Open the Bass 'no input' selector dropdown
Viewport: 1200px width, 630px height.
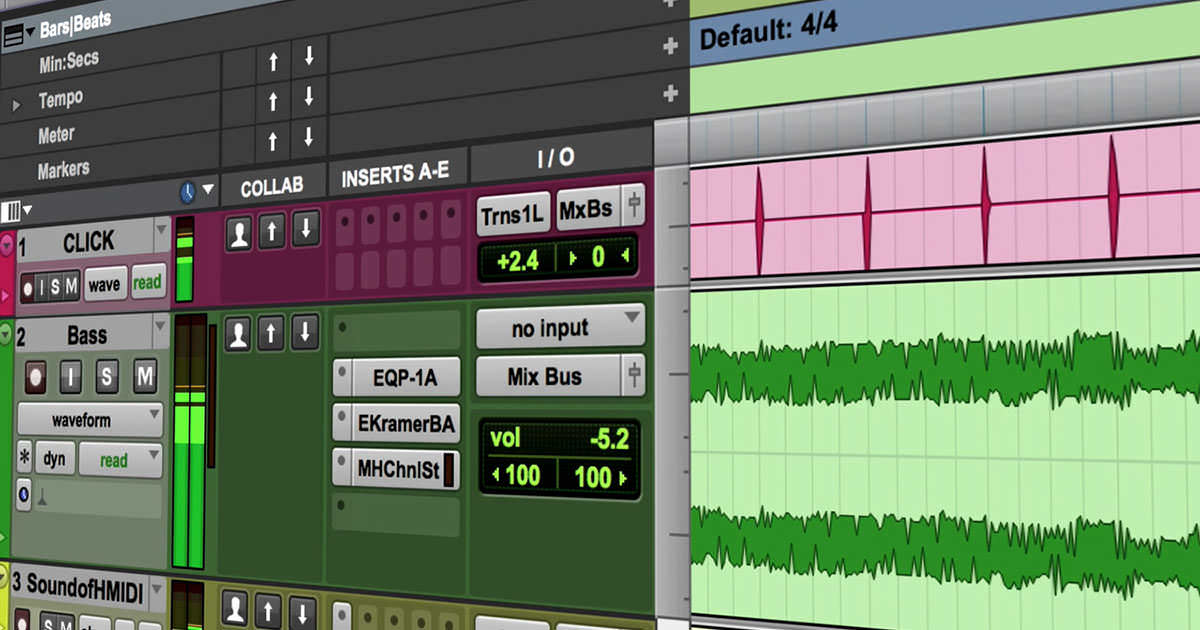tap(560, 328)
